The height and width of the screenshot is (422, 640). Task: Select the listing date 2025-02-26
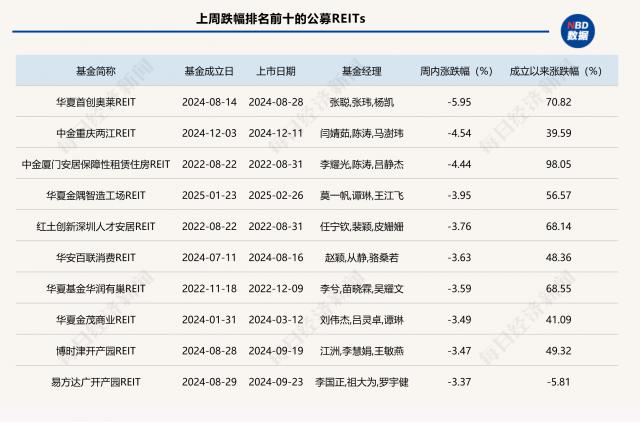(276, 195)
